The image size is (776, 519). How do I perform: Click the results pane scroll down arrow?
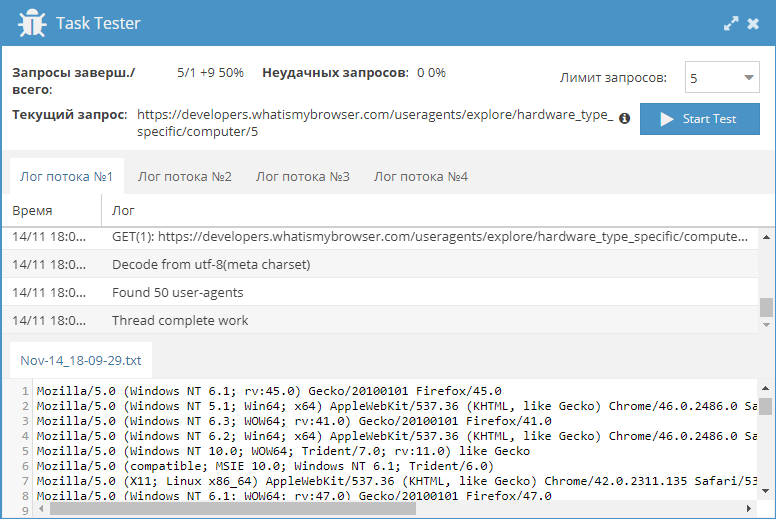click(x=765, y=491)
